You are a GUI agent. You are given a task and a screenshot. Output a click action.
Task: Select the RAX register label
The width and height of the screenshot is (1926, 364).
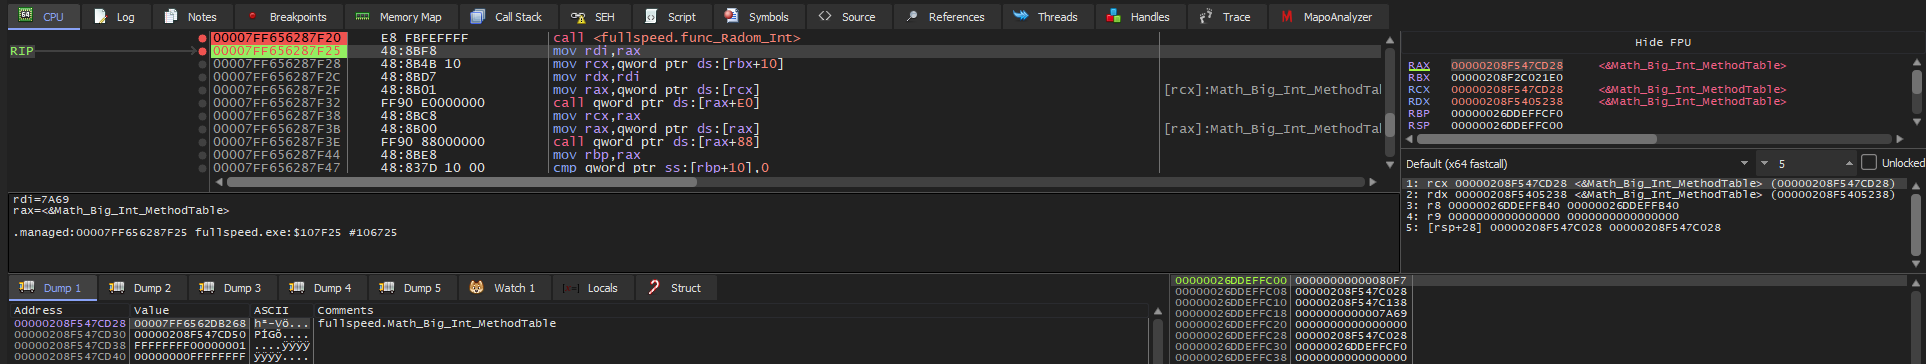[1419, 66]
